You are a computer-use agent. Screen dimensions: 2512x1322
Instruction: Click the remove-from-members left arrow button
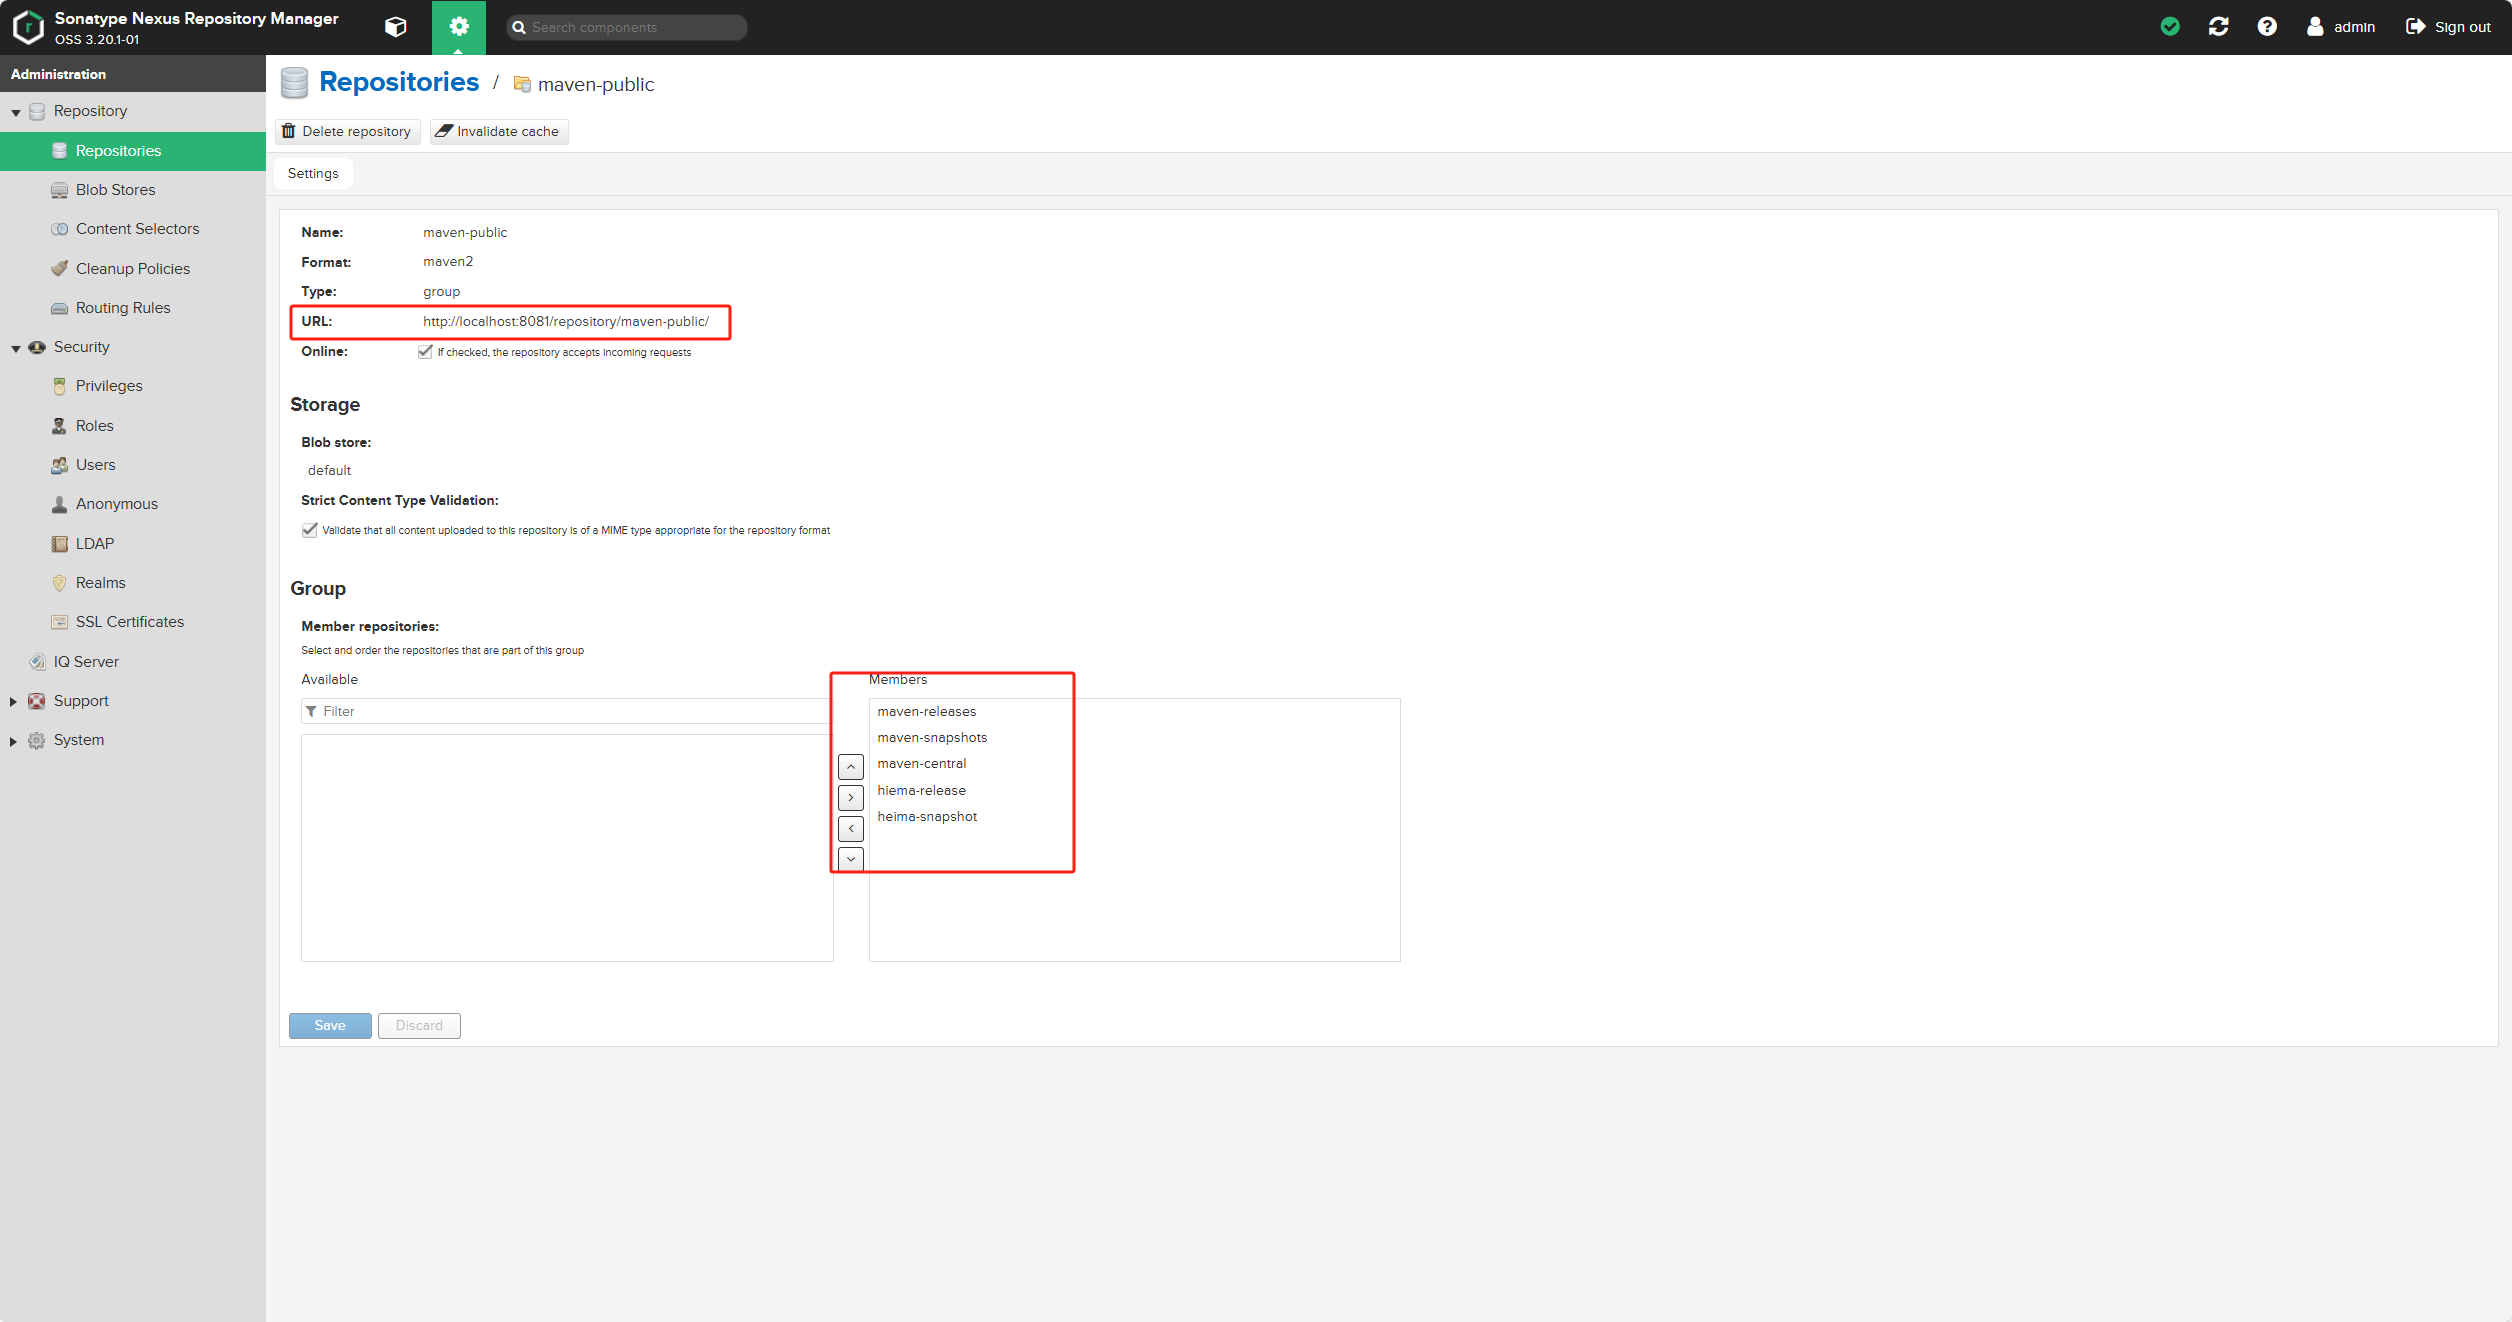pyautogui.click(x=851, y=829)
